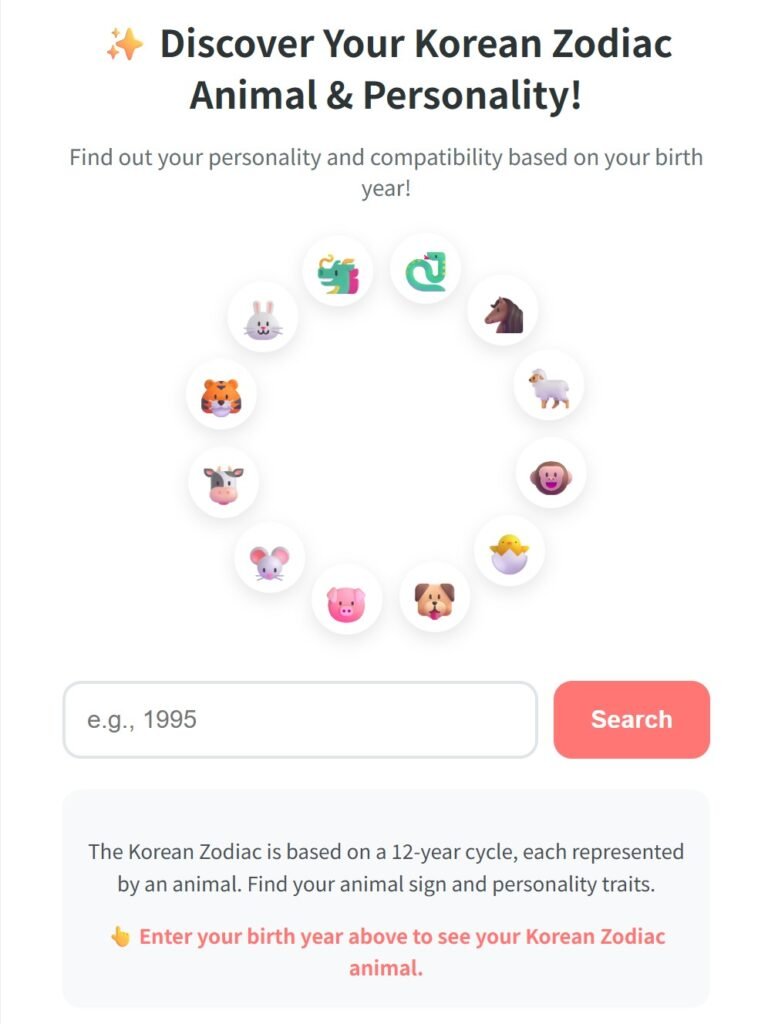
Task: Choose the Sheep zodiac icon
Action: click(x=547, y=388)
